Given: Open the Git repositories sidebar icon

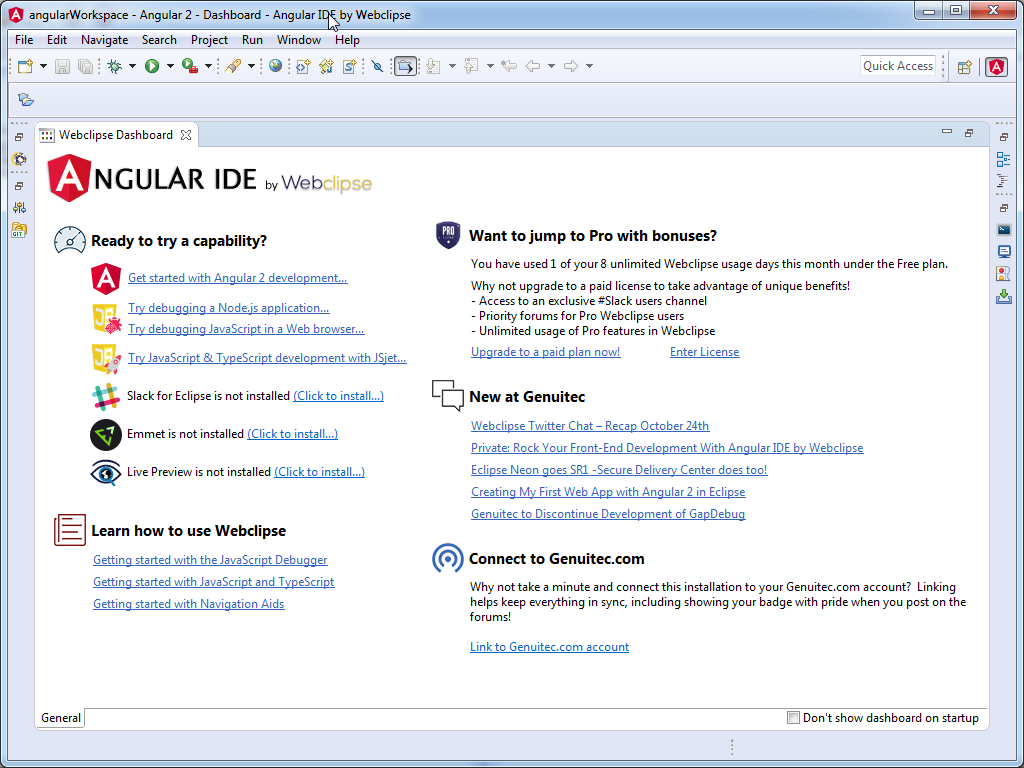Looking at the screenshot, I should coord(20,230).
